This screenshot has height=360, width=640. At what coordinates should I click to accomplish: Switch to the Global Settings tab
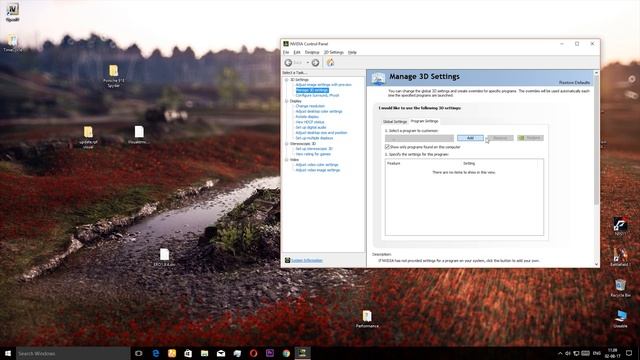pos(395,122)
